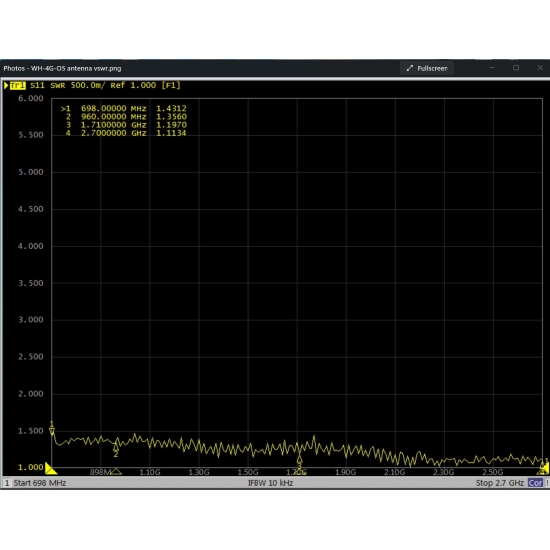Click the yellow reference level triangle at 1.000
550x550 pixels.
(x=51, y=468)
